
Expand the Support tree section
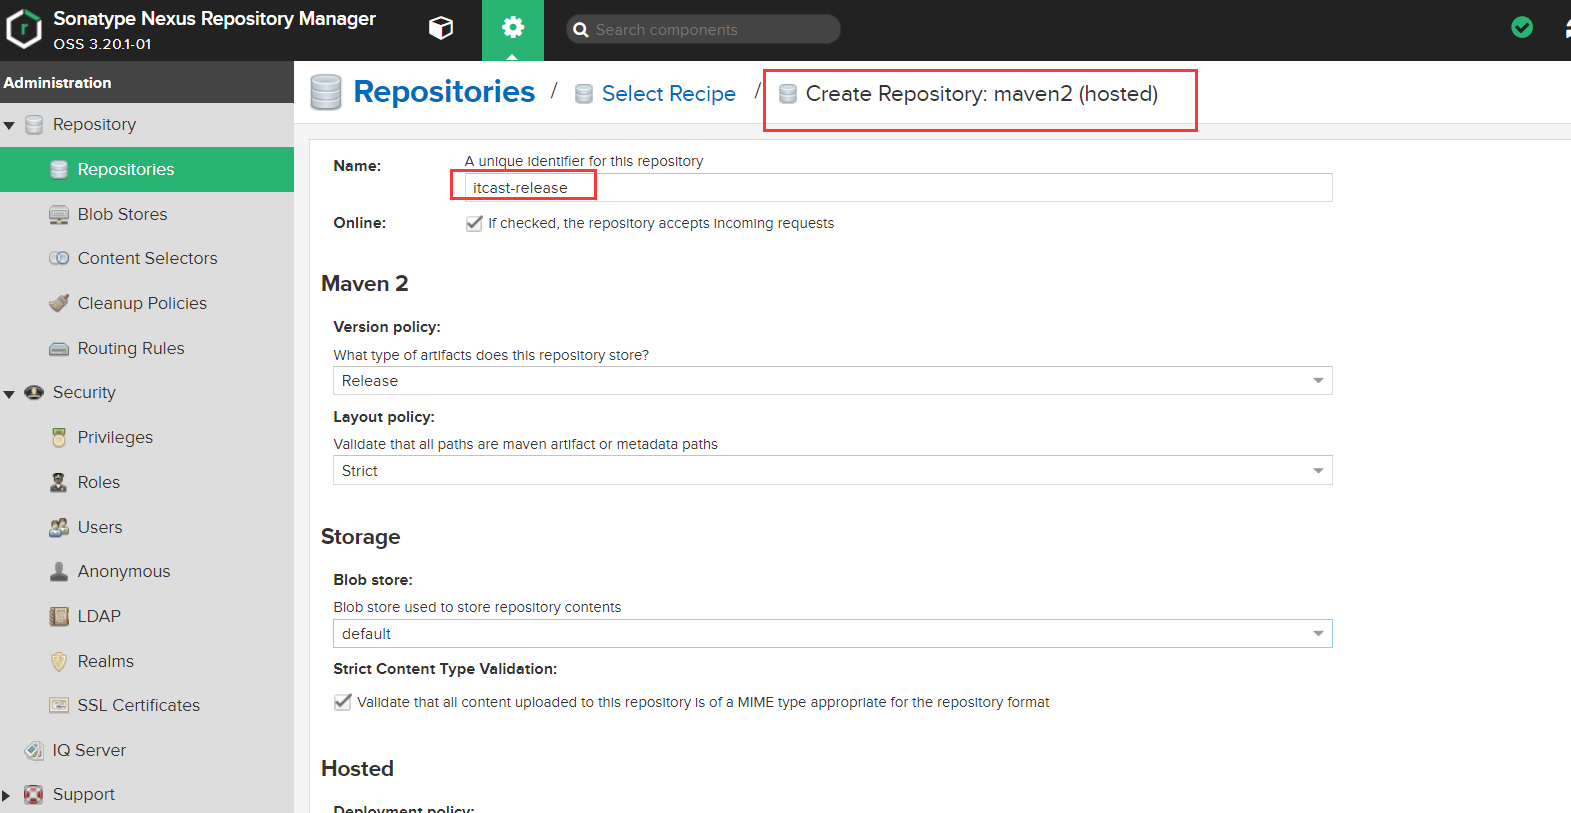tap(6, 796)
